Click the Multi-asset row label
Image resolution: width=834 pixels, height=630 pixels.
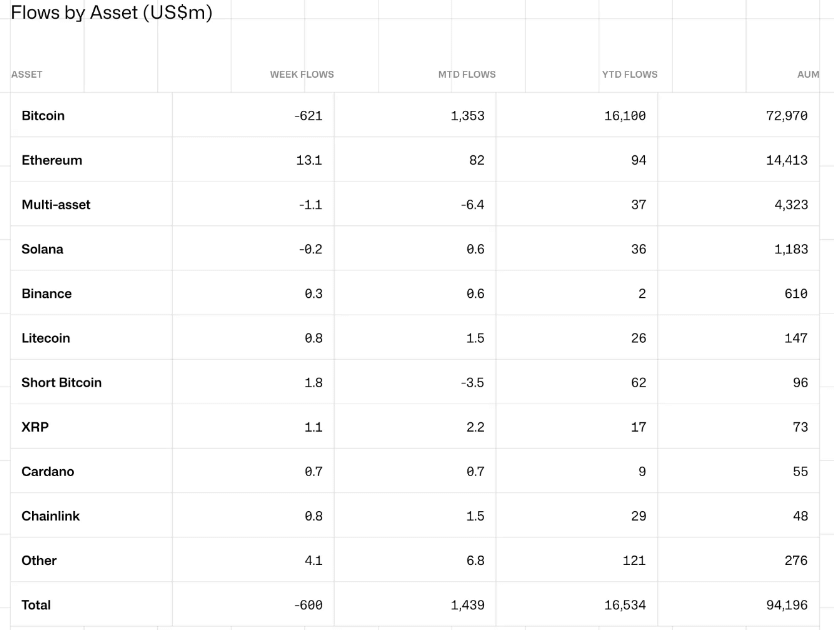(56, 205)
